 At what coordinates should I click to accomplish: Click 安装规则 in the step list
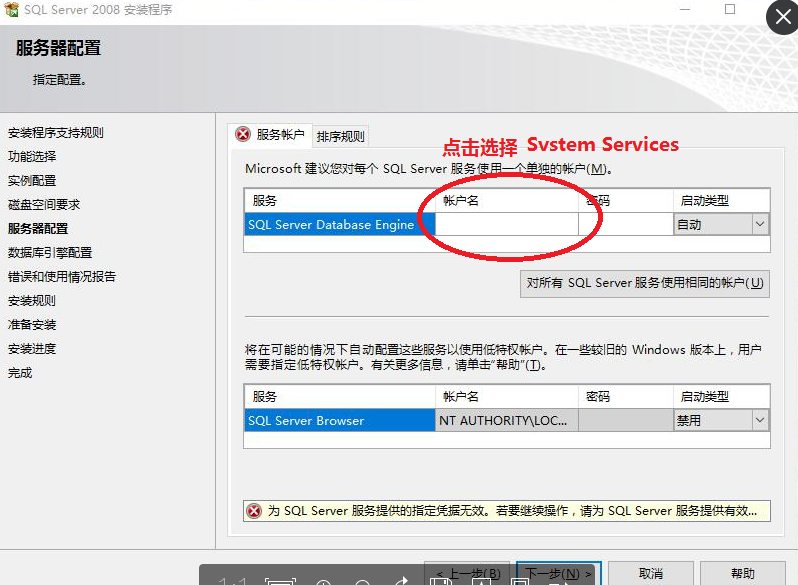click(32, 300)
